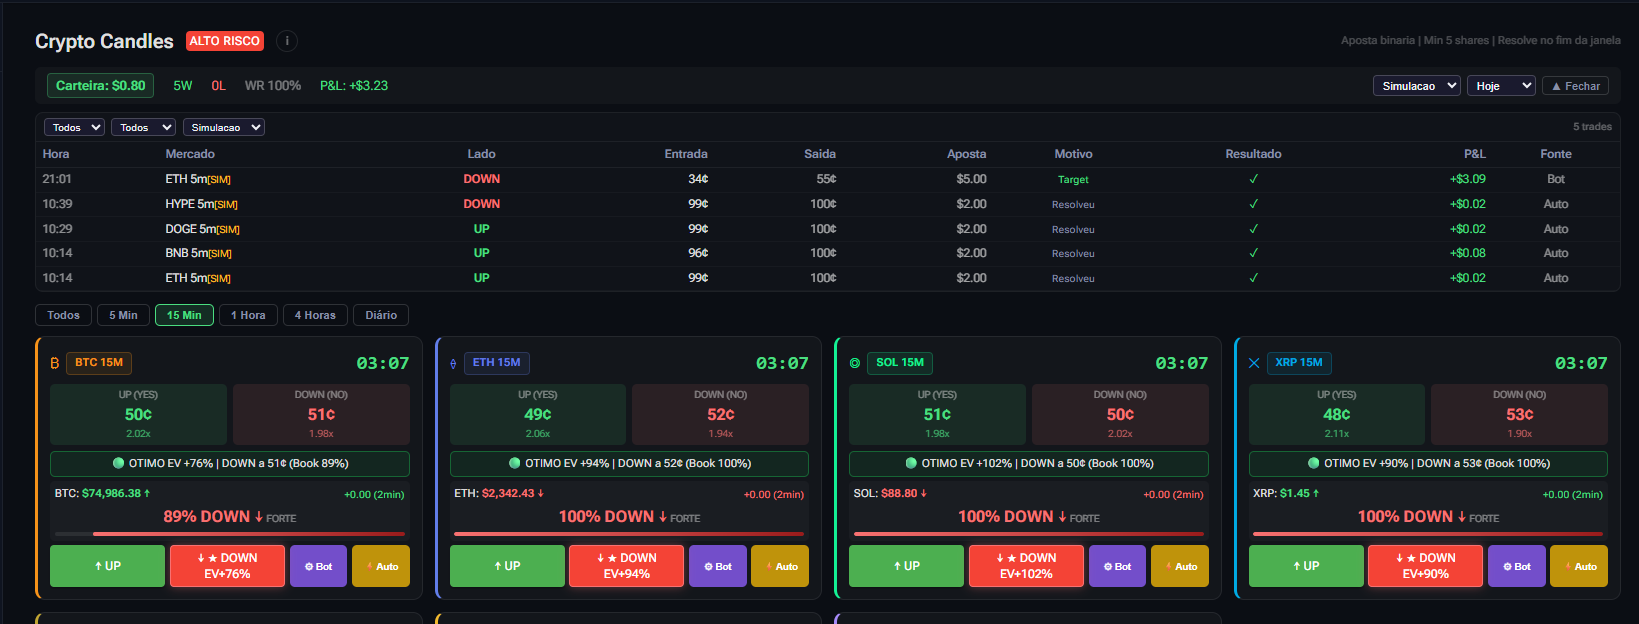This screenshot has height=624, width=1639.
Task: Click Auto button on XRP 15M card
Action: [x=1579, y=566]
